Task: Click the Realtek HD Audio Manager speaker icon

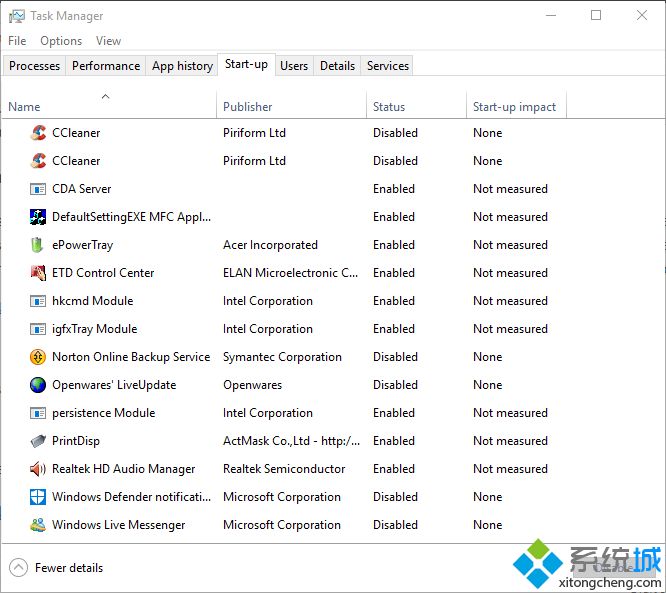Action: point(38,469)
